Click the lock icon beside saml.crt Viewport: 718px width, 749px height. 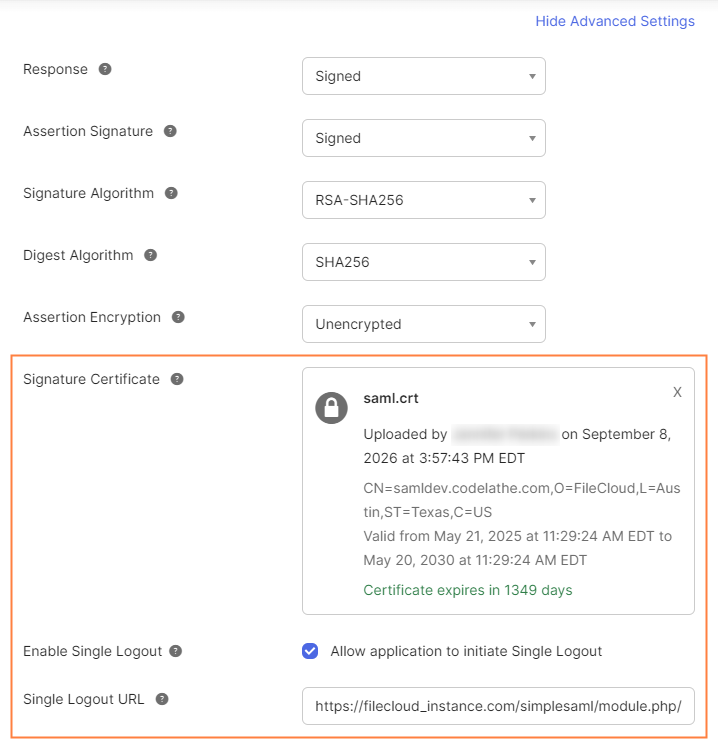331,408
